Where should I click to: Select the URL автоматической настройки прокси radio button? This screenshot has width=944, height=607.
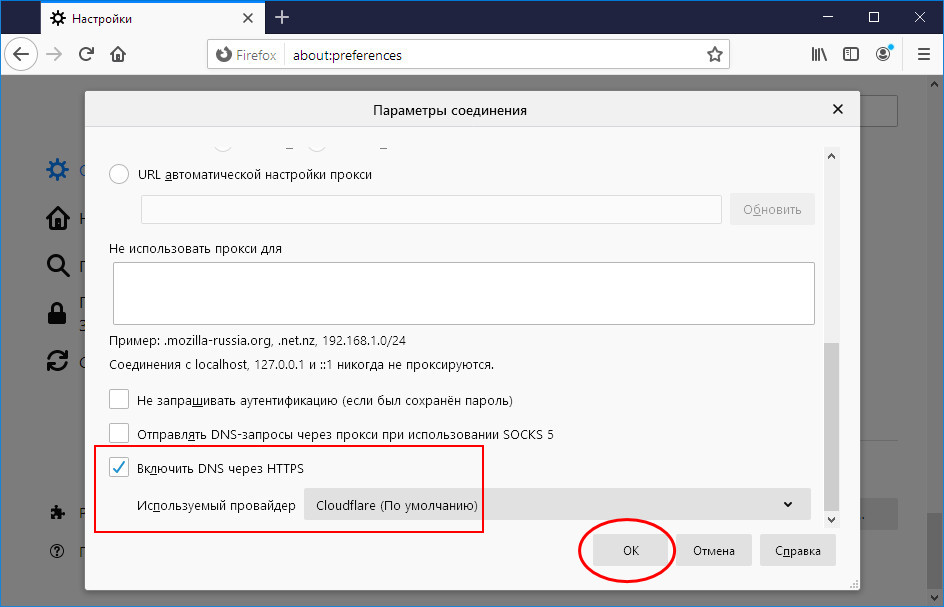(x=118, y=173)
